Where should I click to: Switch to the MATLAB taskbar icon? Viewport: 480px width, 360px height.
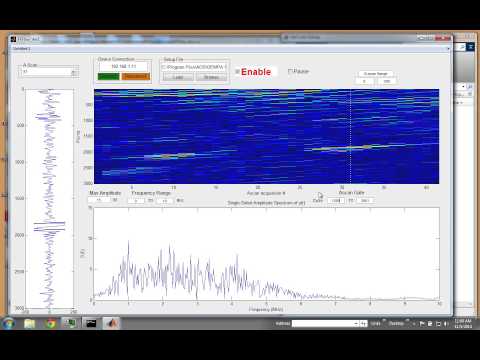tap(112, 323)
